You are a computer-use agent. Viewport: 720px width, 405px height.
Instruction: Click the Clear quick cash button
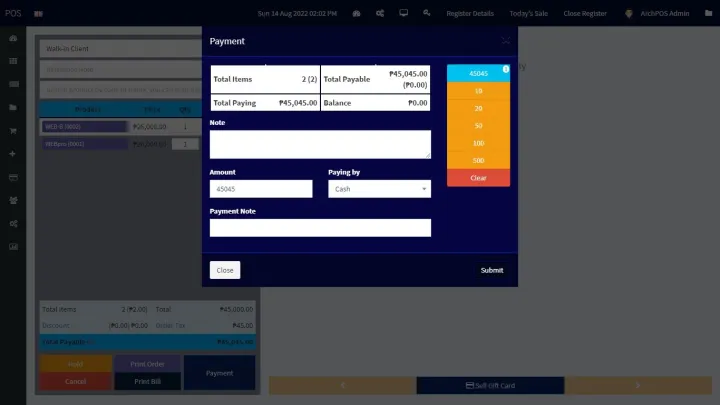tap(478, 178)
